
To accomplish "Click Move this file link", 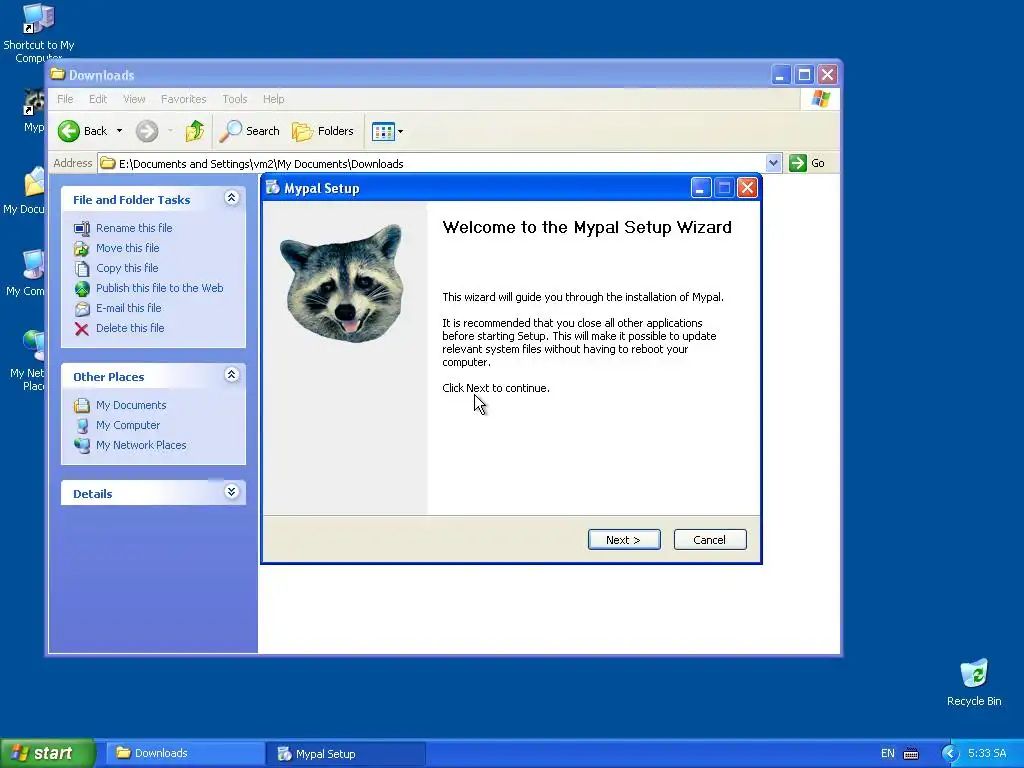I will point(127,248).
